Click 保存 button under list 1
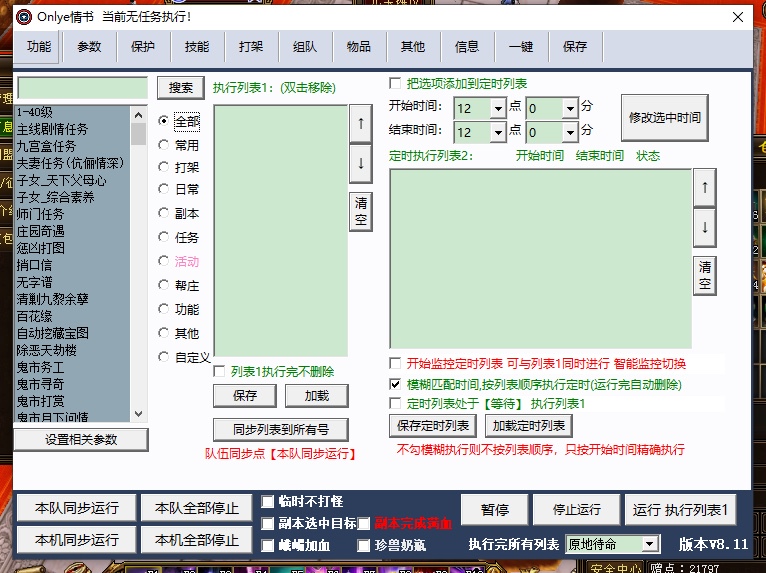Screen dimensions: 766x573 (245, 396)
